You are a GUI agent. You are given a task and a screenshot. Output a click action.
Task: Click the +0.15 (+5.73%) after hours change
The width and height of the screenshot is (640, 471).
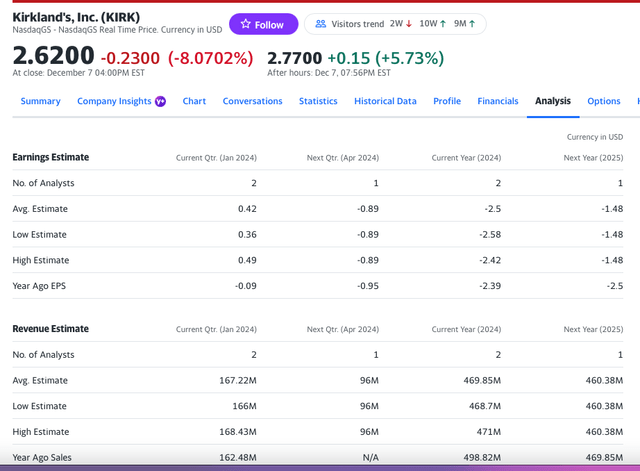386,58
